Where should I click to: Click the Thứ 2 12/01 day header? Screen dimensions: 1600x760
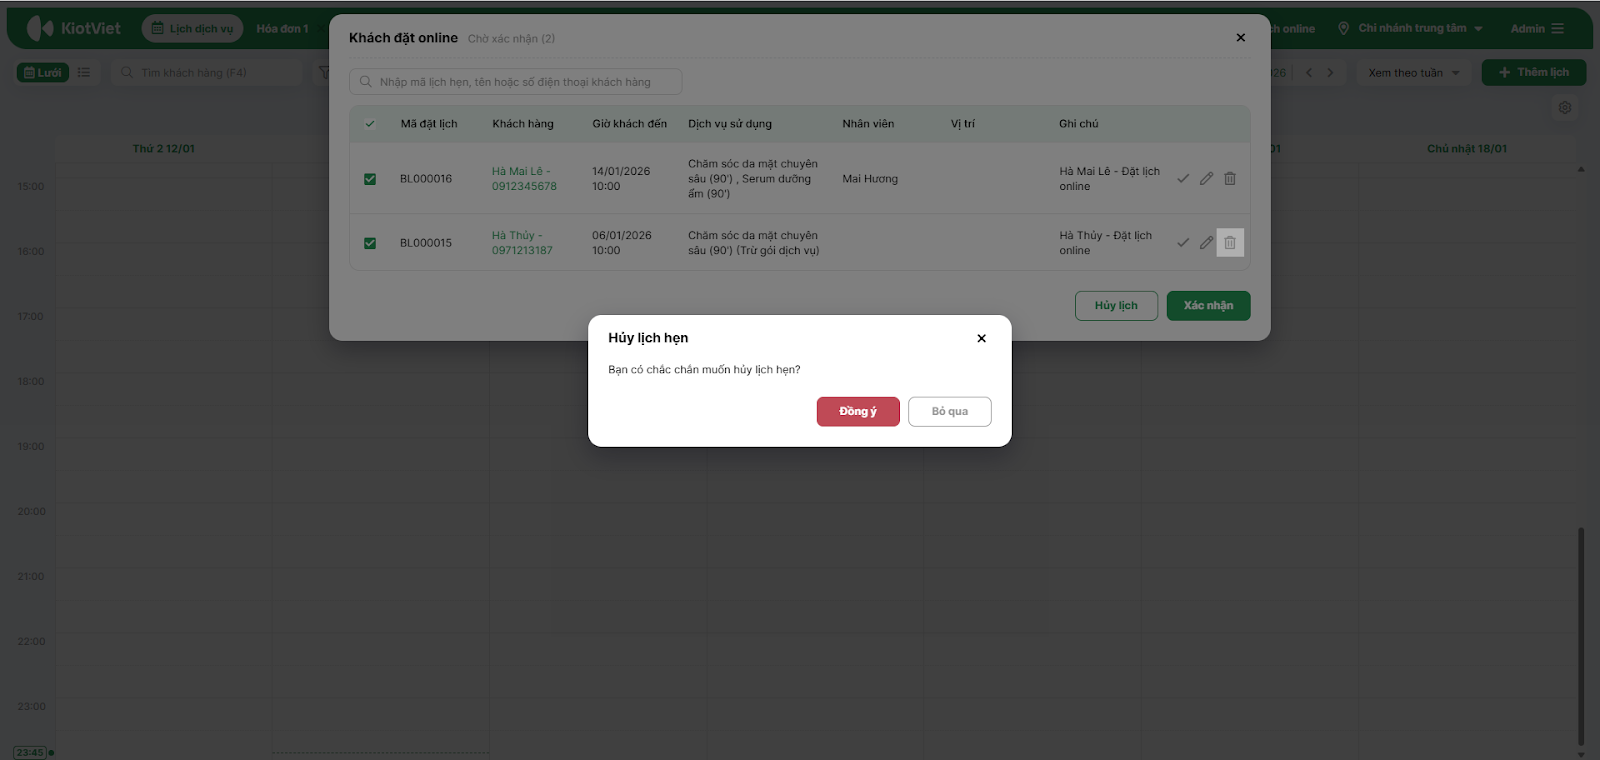pos(164,149)
